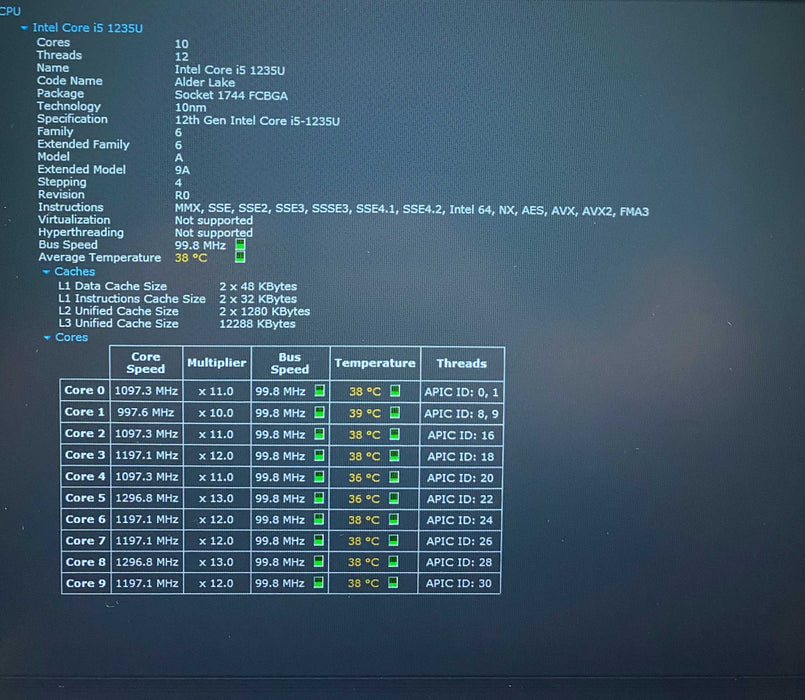Click the APIC ID: 28 cell

[x=459, y=562]
